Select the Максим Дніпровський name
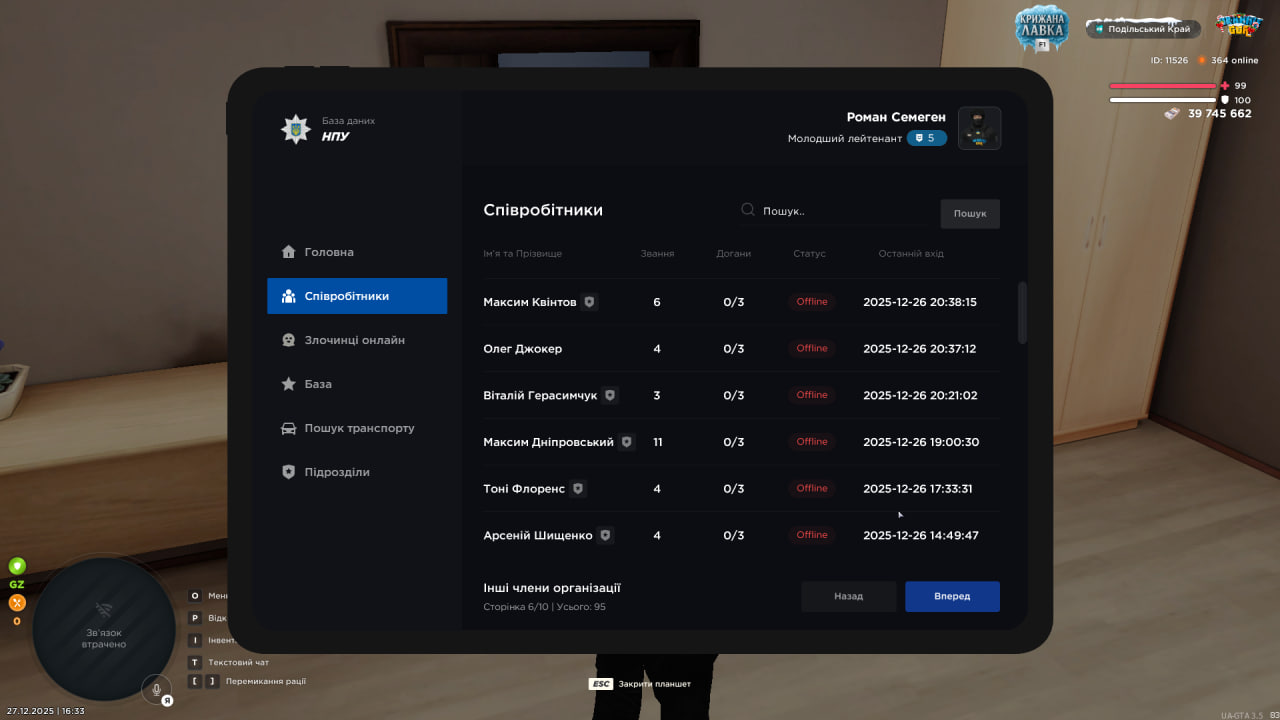The image size is (1280, 720). click(548, 442)
